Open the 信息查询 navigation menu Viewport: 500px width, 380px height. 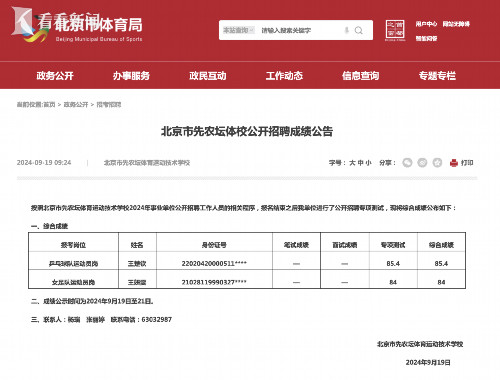(x=361, y=76)
